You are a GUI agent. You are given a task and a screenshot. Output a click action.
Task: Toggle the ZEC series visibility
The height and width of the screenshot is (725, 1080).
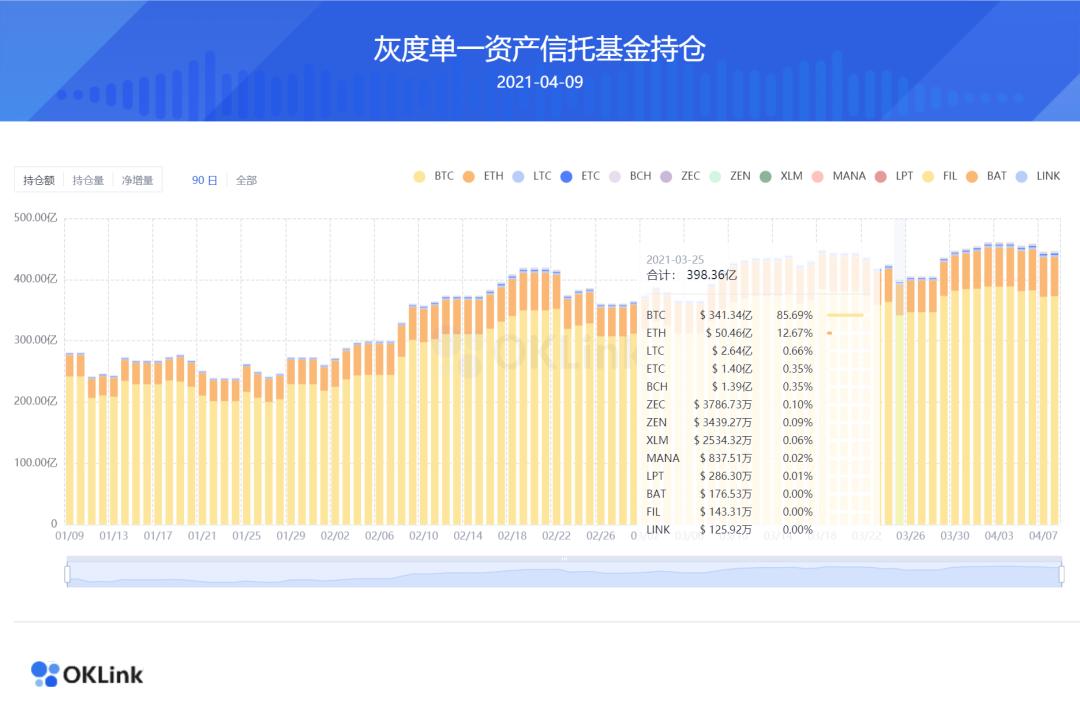pyautogui.click(x=664, y=176)
